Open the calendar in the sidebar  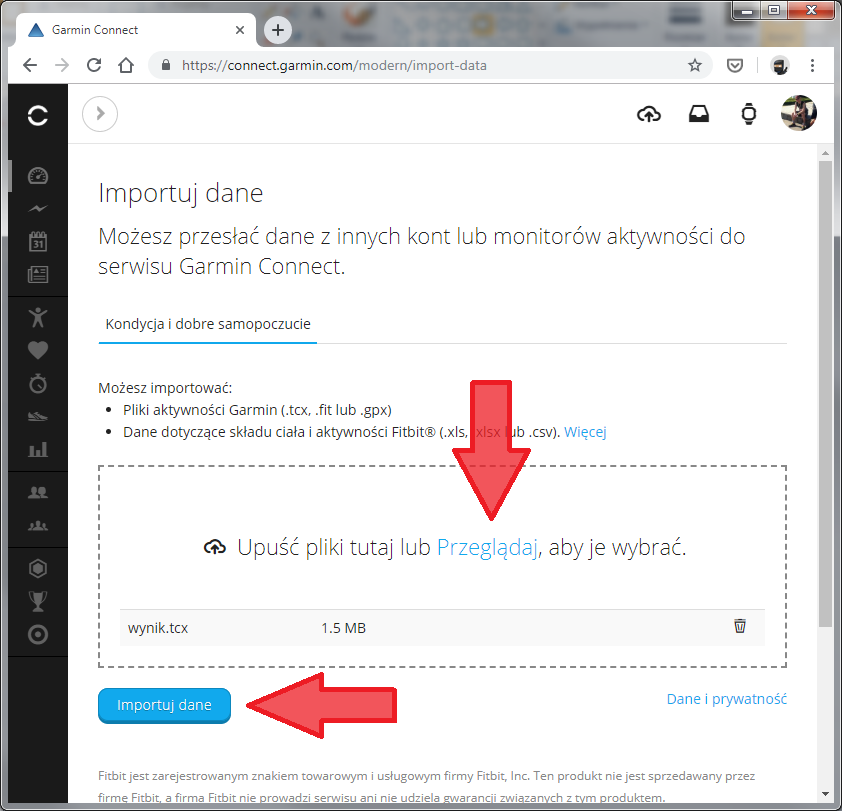click(x=38, y=242)
